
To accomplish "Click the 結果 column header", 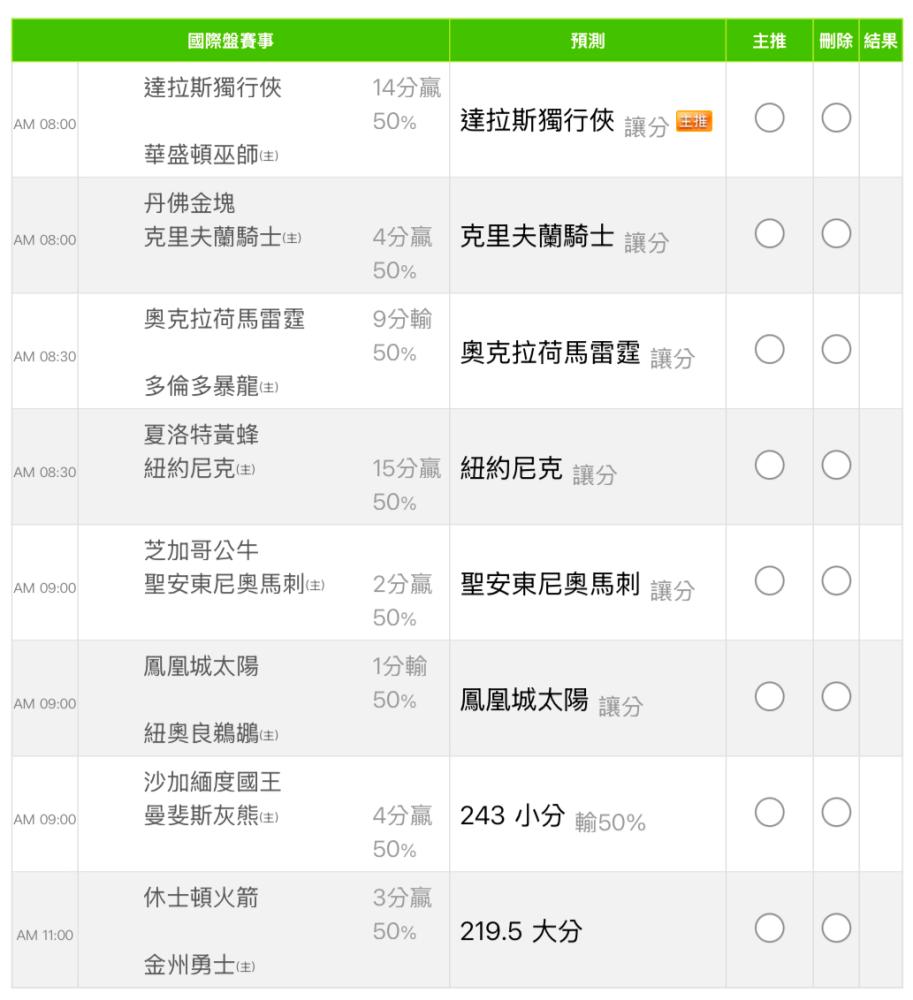I will tap(880, 41).
